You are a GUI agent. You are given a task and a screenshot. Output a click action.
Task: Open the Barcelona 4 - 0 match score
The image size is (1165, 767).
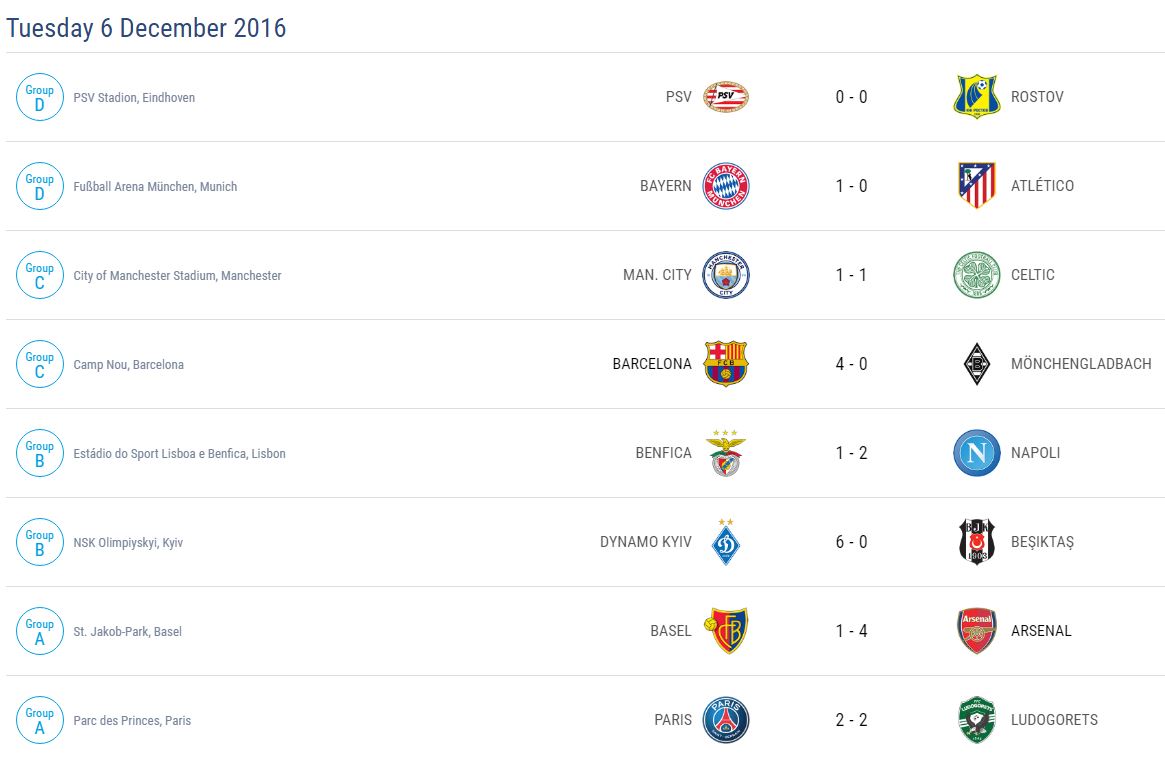click(x=851, y=364)
